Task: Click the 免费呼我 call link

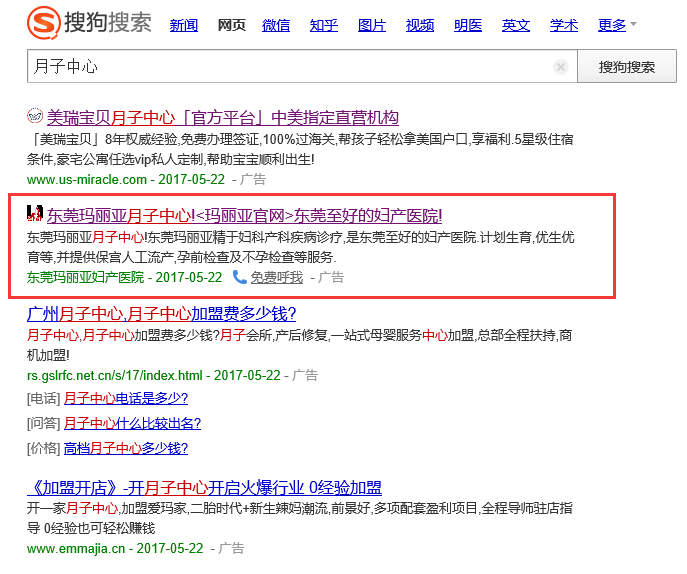Action: pos(276,277)
